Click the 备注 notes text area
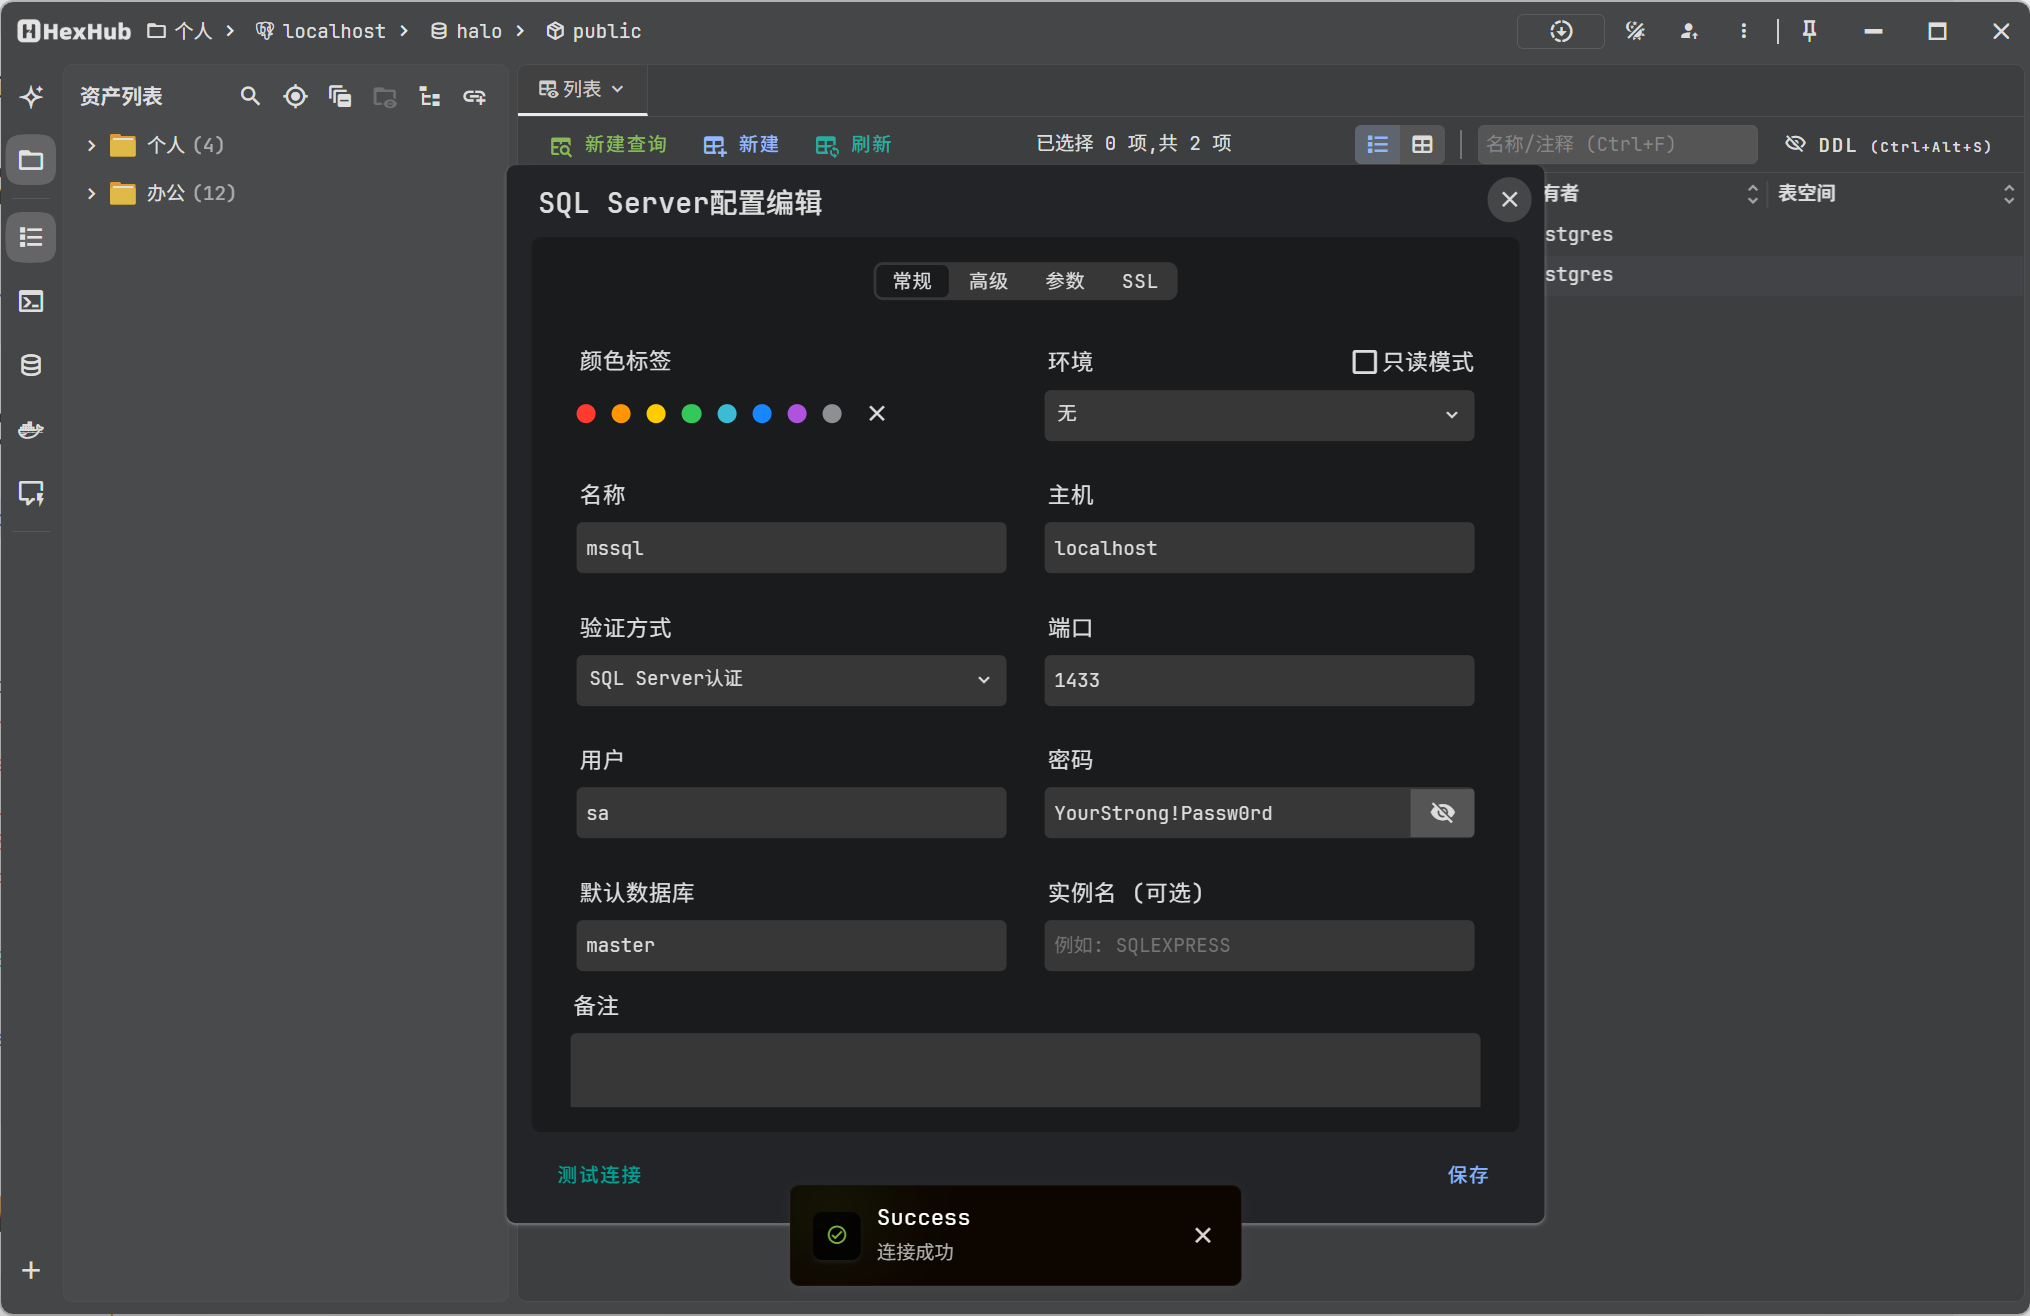Screen dimensions: 2030x1316 tap(1025, 1070)
